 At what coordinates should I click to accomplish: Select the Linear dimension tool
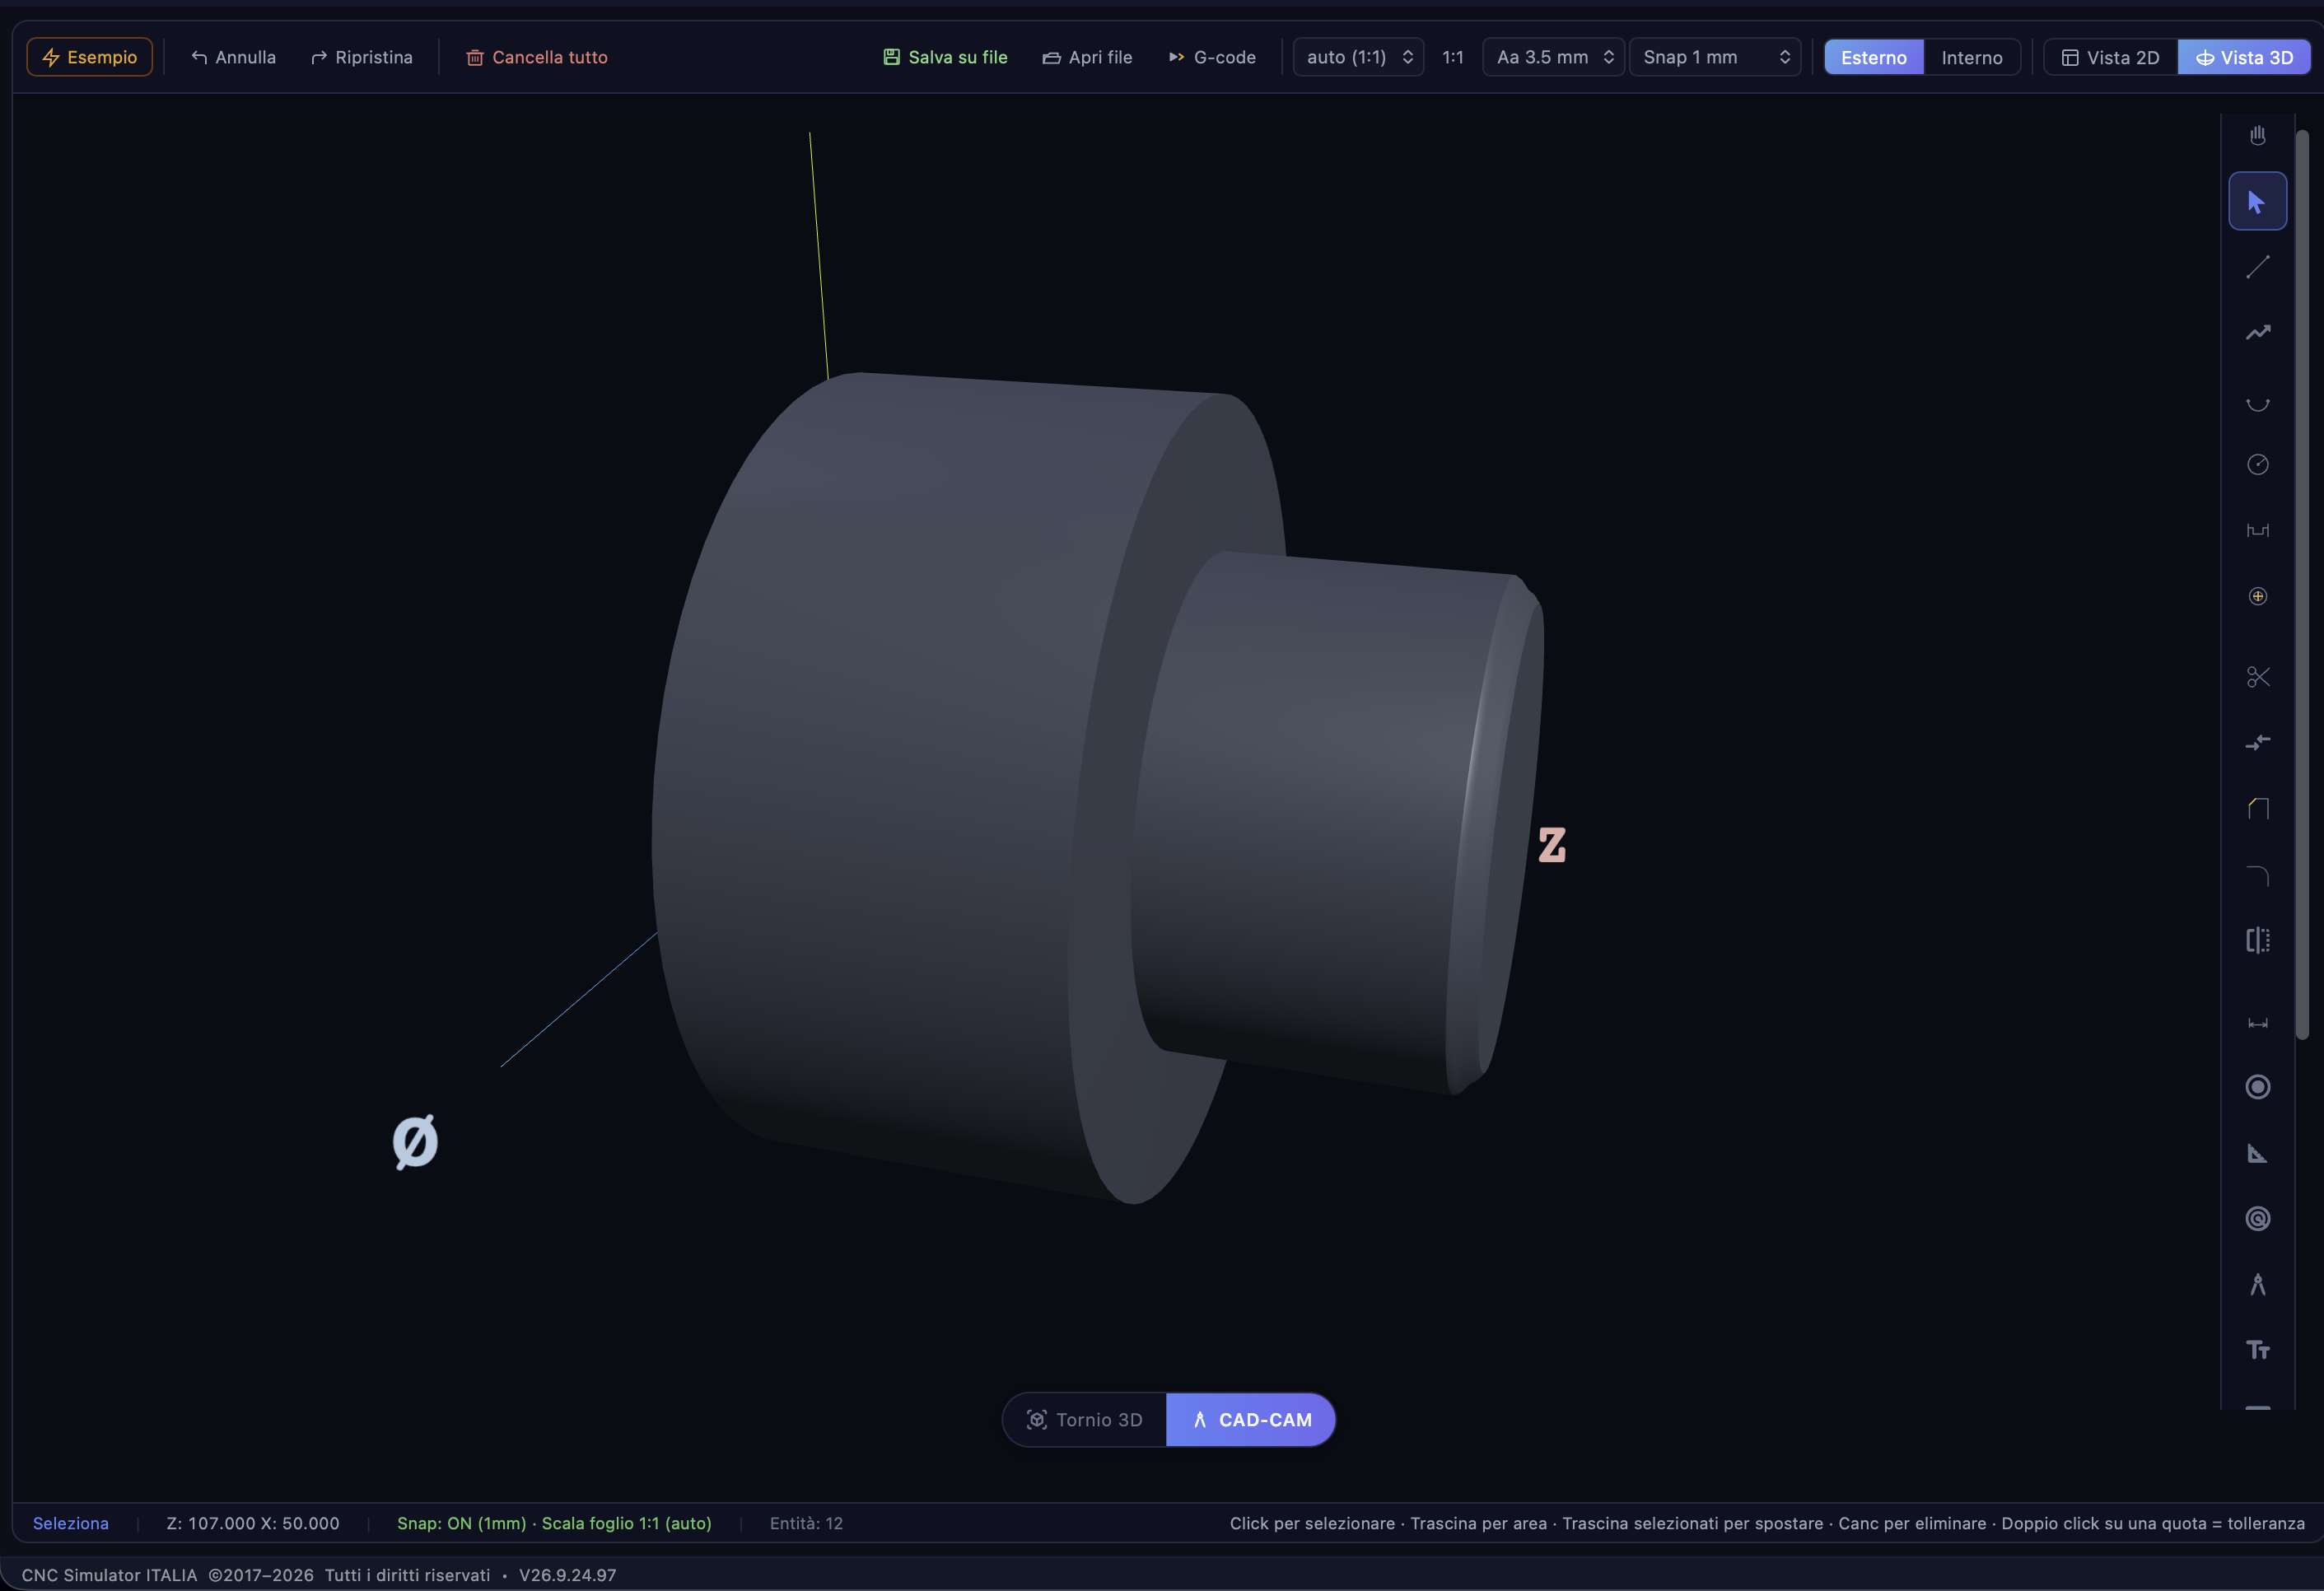pyautogui.click(x=2257, y=1022)
